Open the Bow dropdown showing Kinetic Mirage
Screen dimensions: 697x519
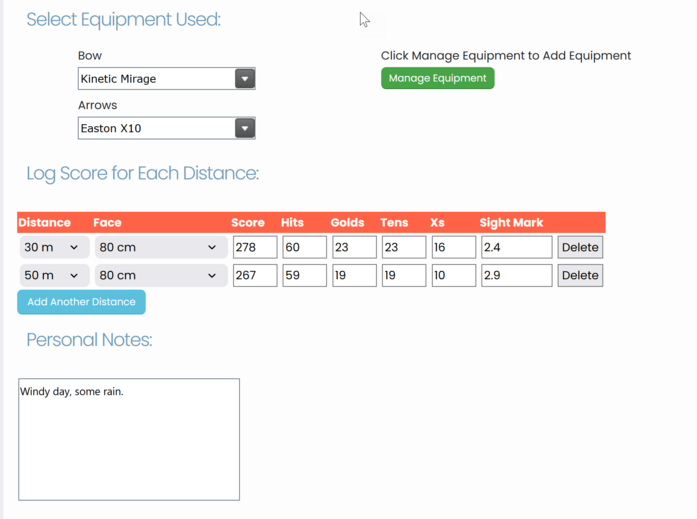point(166,79)
